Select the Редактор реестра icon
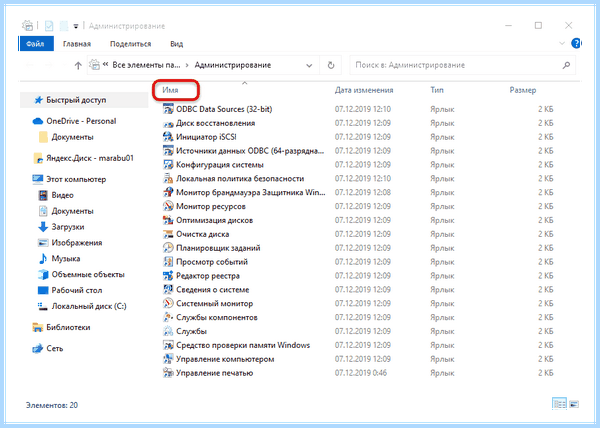Screen dimensions: 600x428 point(168,276)
